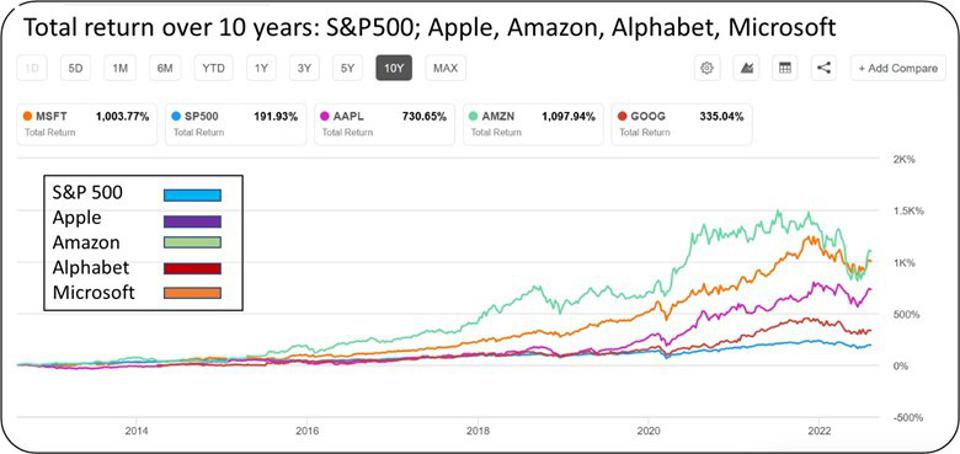Click the share chart icon

coord(824,68)
